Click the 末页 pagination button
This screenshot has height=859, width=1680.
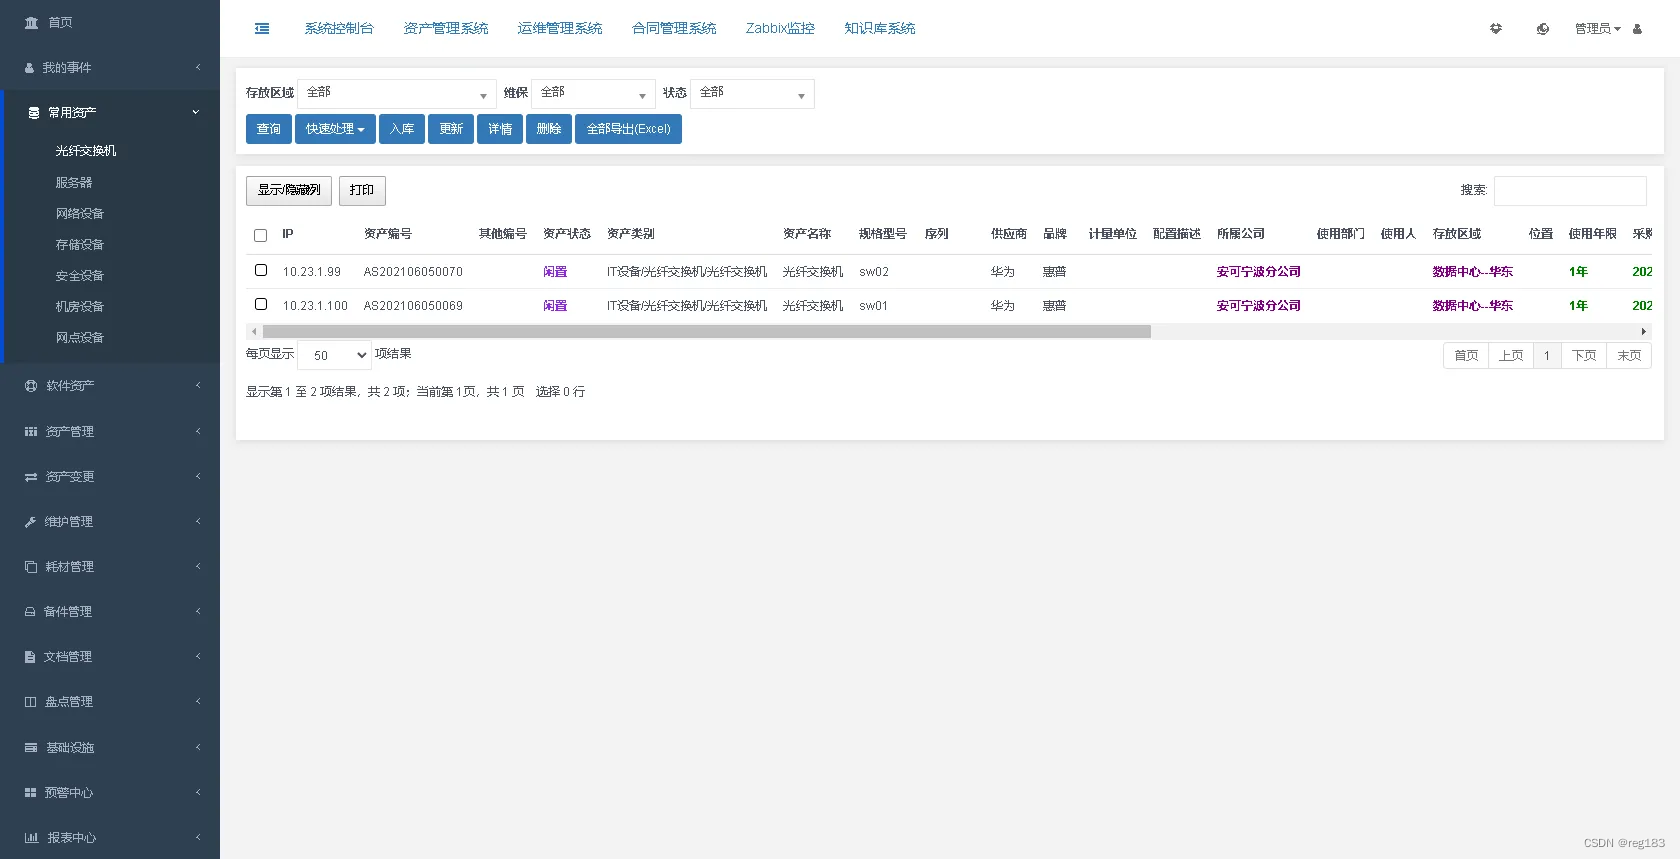tap(1629, 355)
